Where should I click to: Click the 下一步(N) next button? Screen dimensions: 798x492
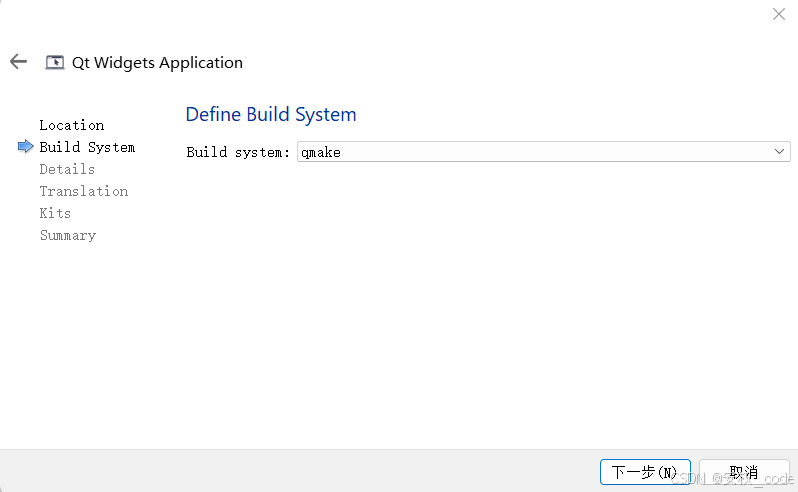click(x=645, y=472)
